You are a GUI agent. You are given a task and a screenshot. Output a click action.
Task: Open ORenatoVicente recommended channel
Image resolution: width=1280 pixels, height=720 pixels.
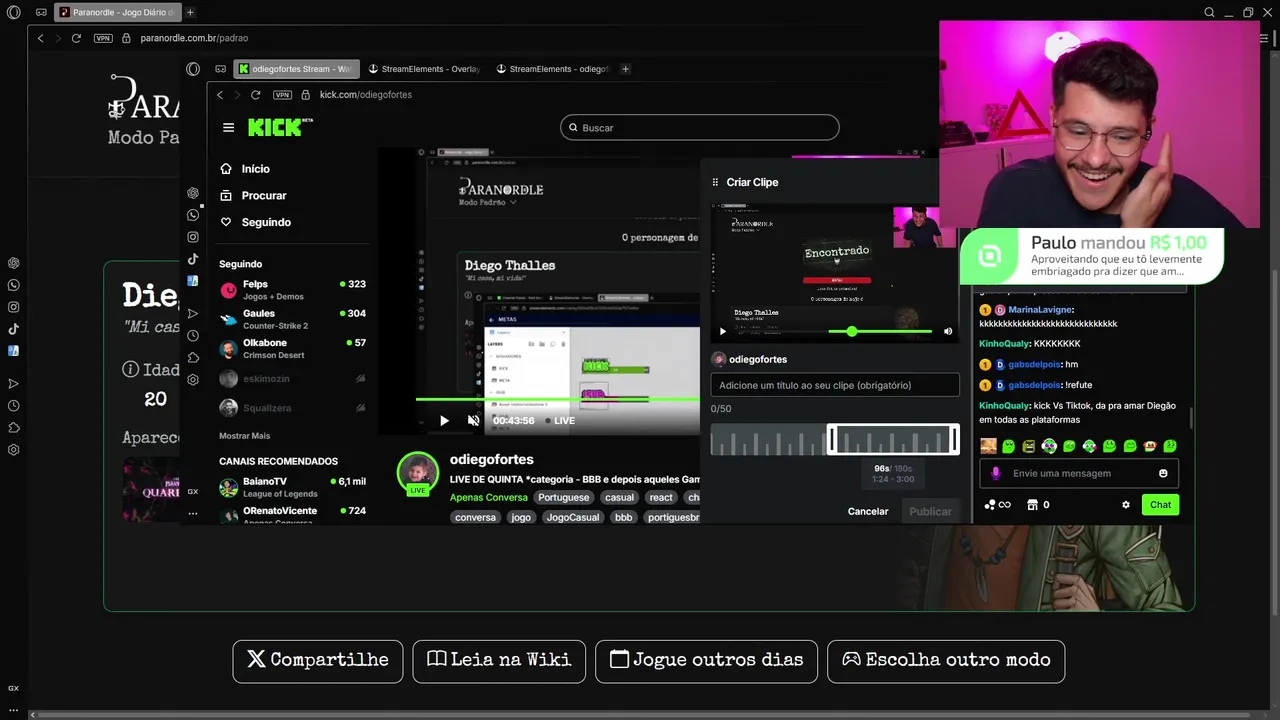[292, 515]
